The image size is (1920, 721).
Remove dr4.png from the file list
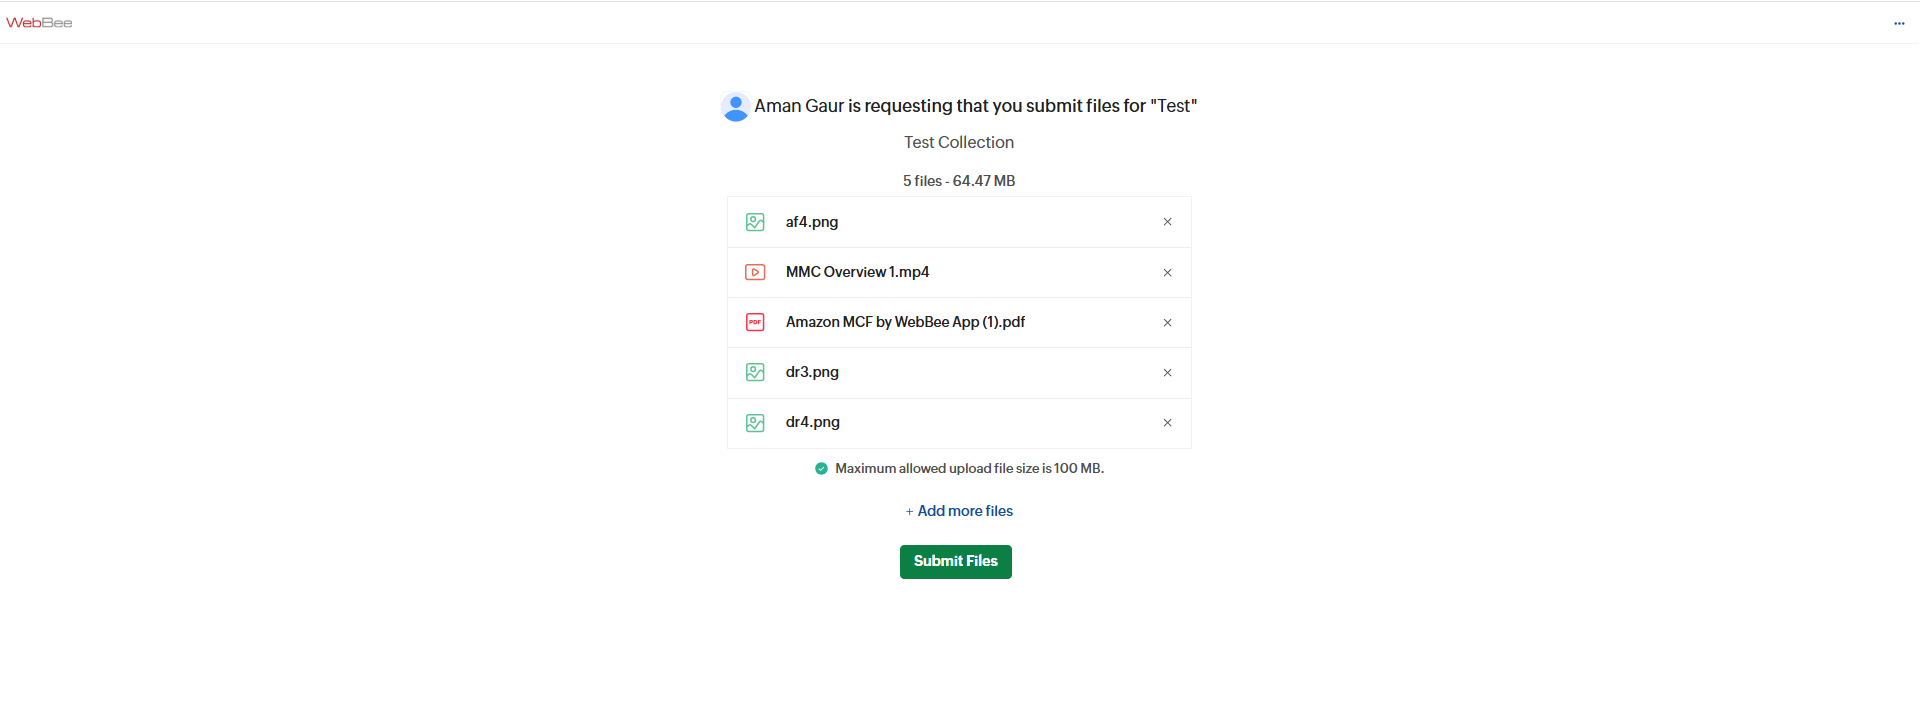pos(1167,423)
